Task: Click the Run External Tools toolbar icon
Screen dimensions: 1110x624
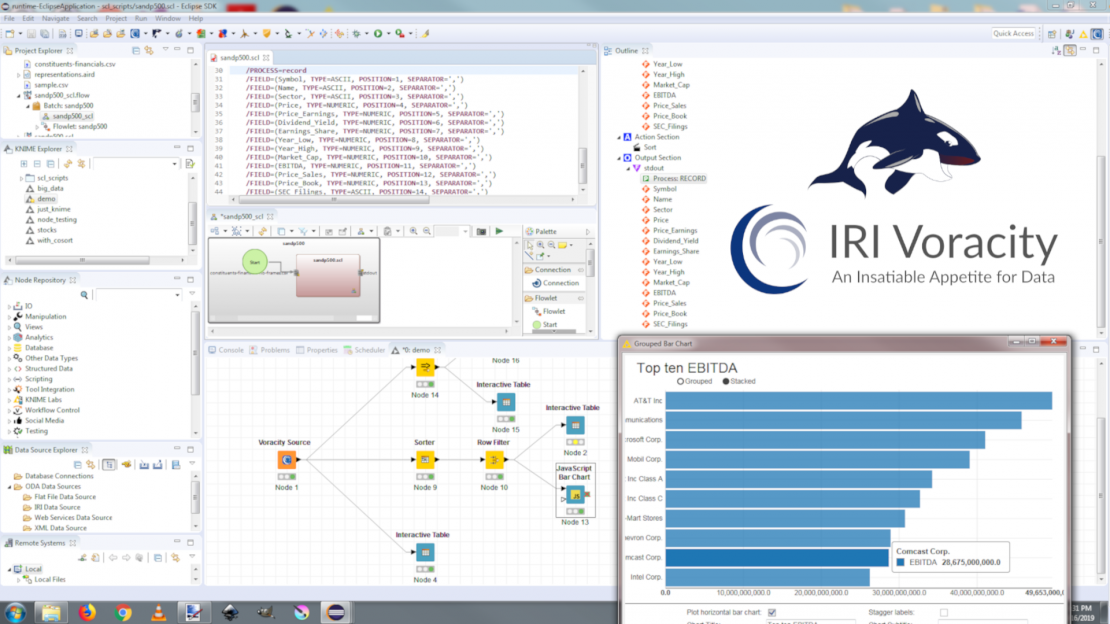Action: click(400, 33)
